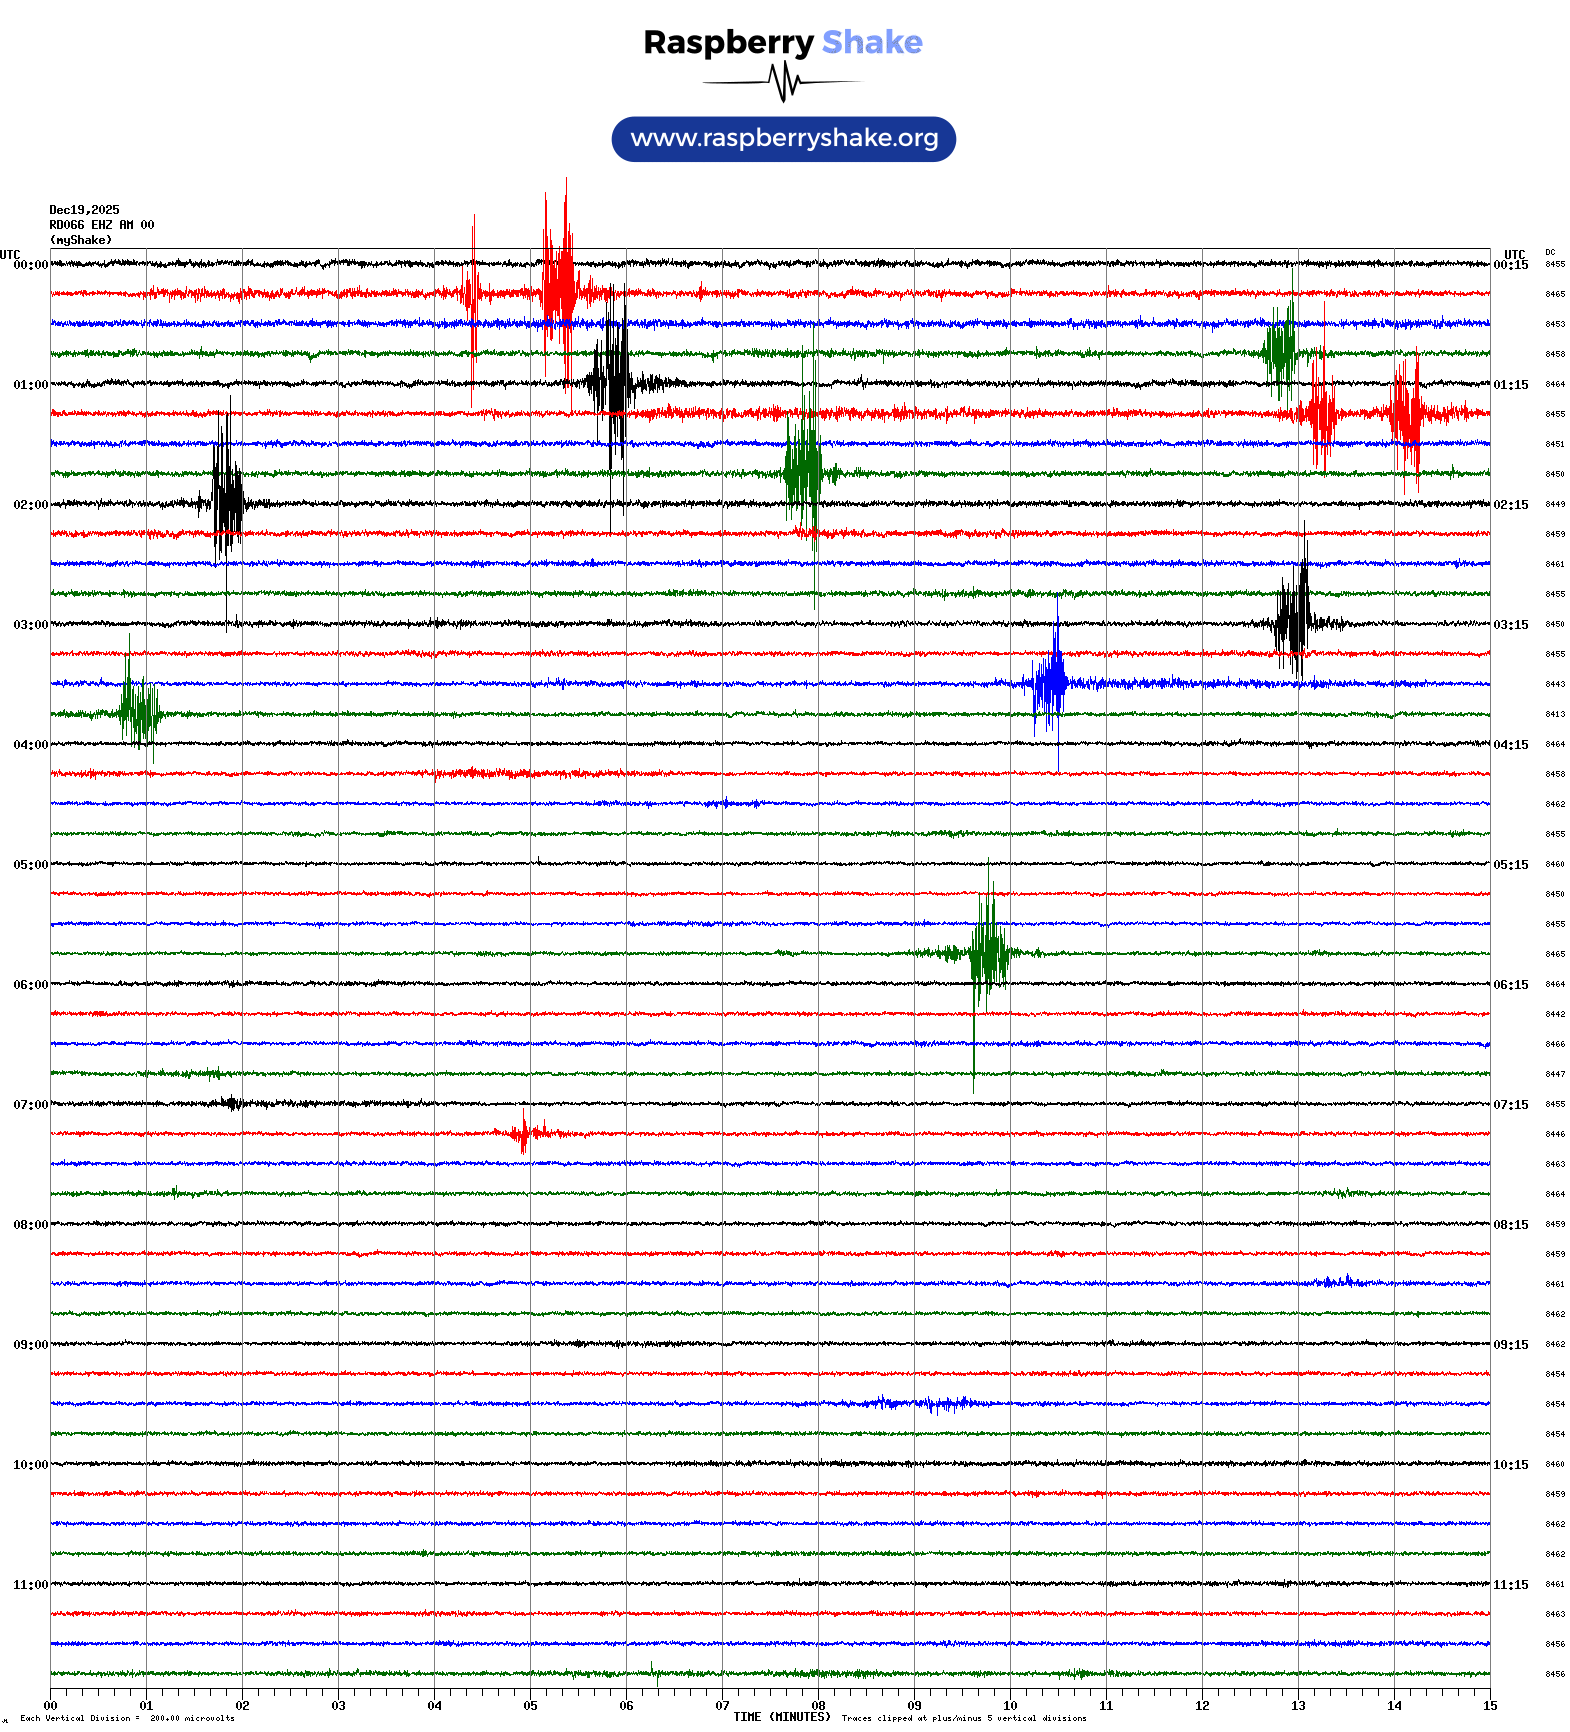Click the 06:00 hour label on left axis

tap(30, 985)
